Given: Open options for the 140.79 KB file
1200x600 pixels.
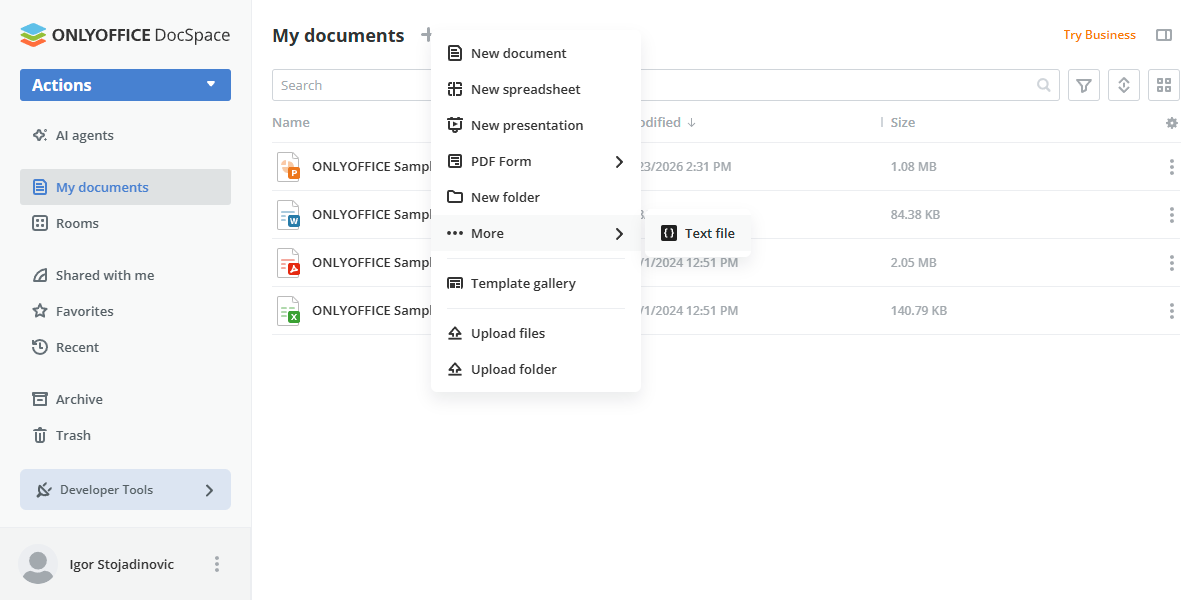Looking at the screenshot, I should (1172, 311).
